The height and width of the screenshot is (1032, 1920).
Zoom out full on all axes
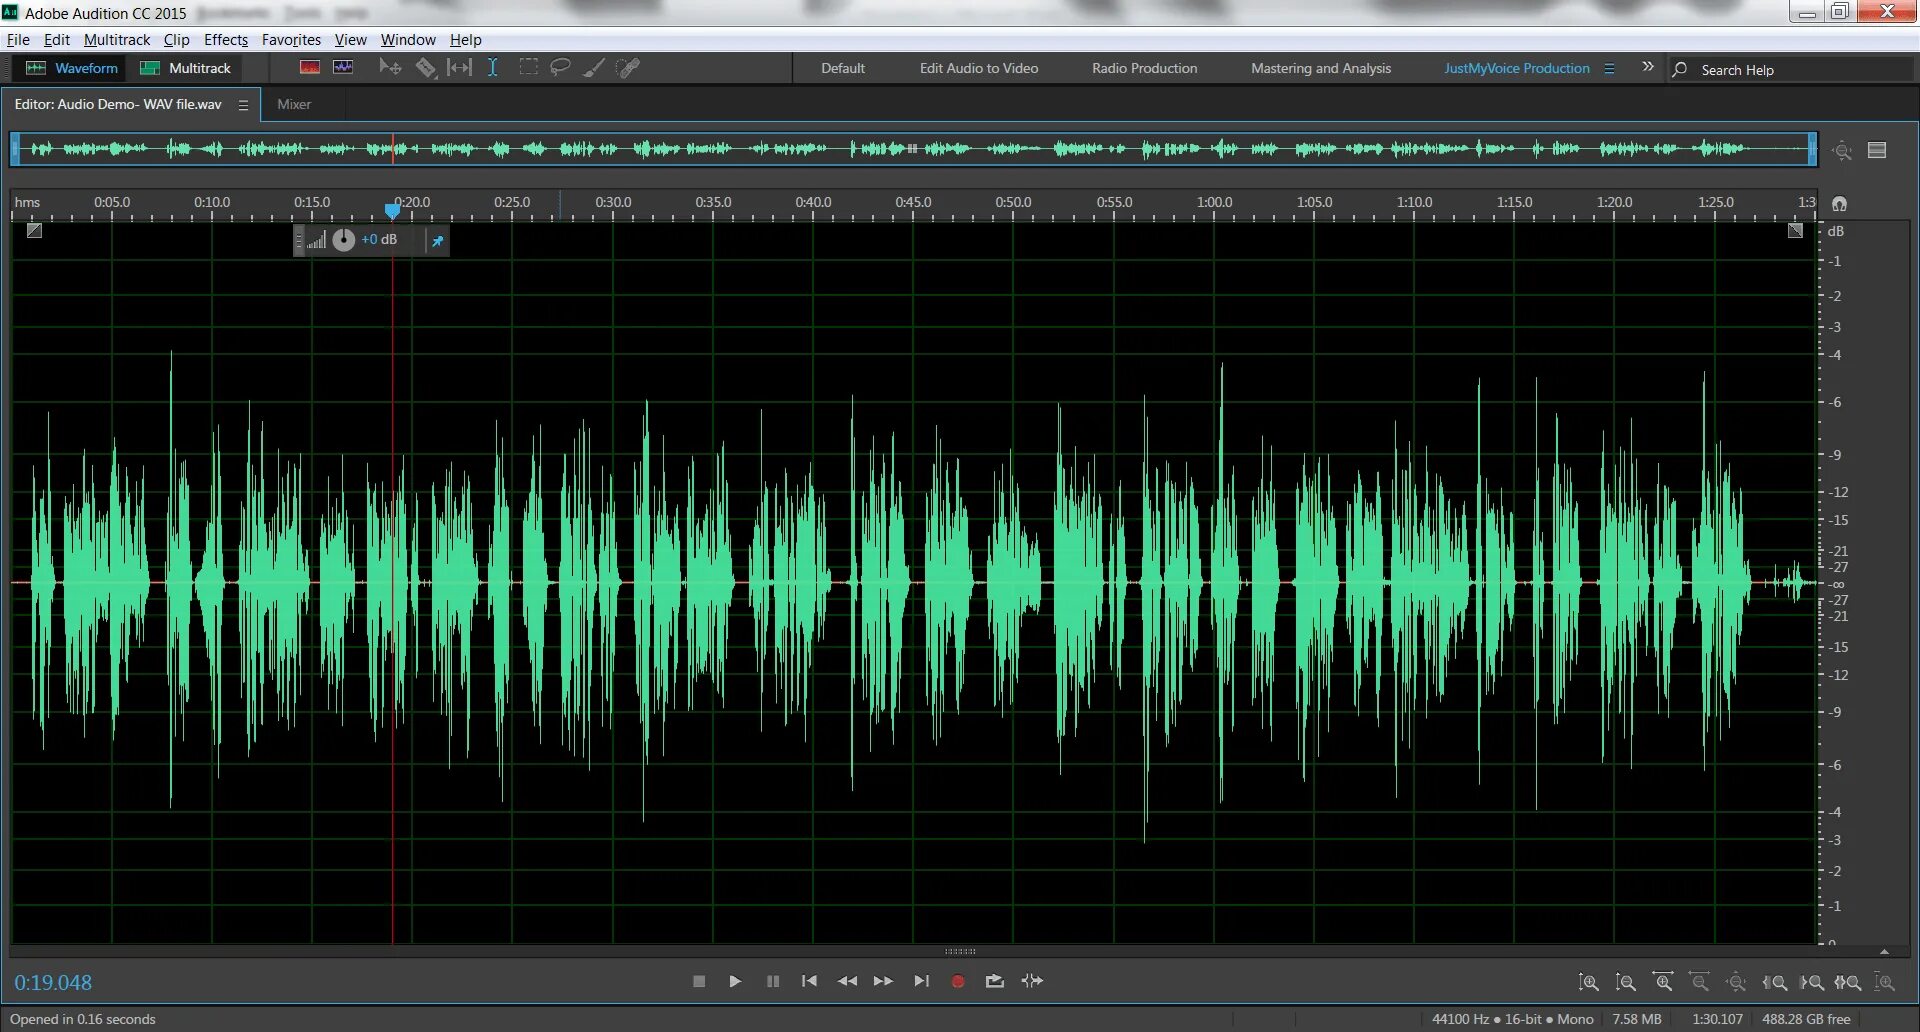(x=1736, y=982)
